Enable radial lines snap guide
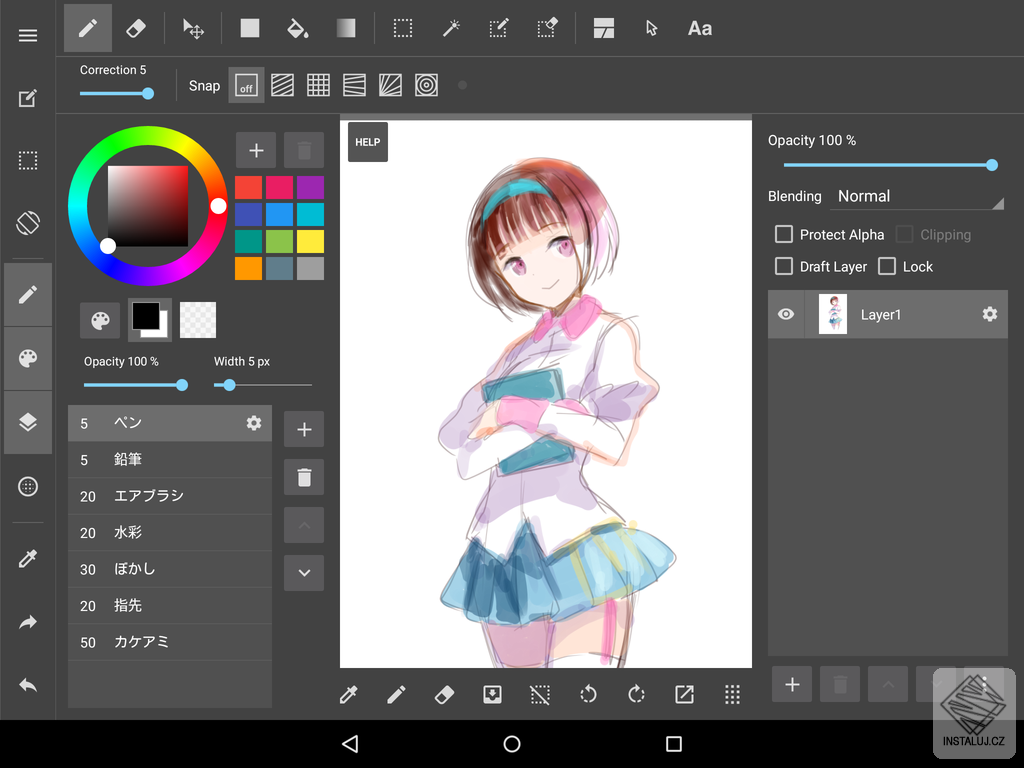The width and height of the screenshot is (1024, 768). 390,85
